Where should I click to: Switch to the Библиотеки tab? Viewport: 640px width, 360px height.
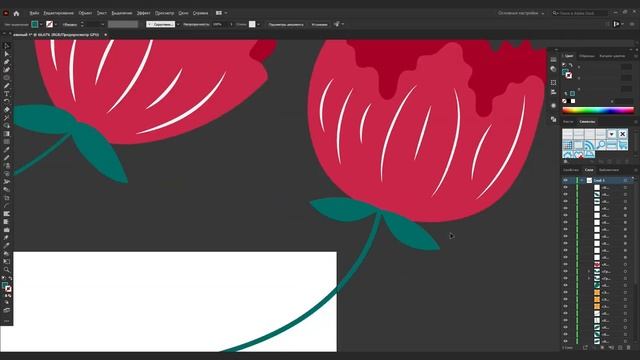point(609,170)
